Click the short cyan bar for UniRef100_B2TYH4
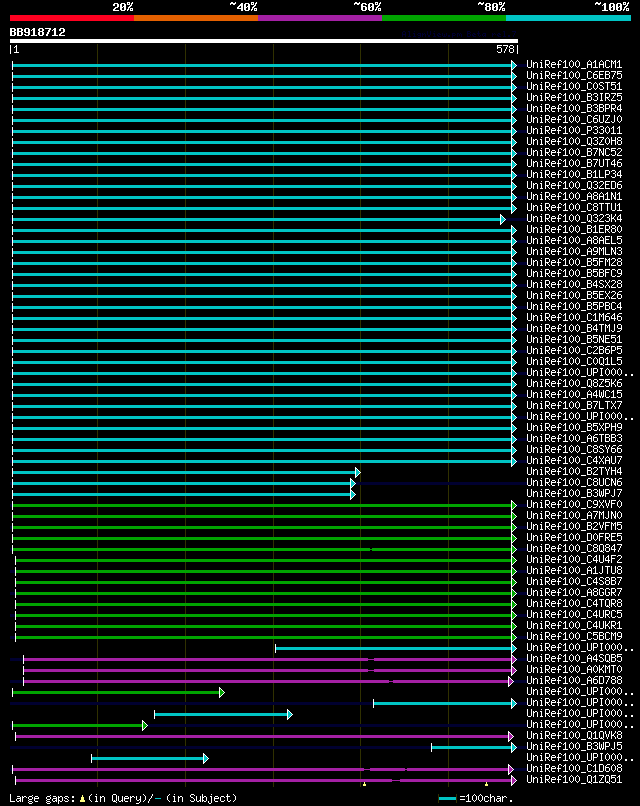640x806 pixels. click(186, 472)
